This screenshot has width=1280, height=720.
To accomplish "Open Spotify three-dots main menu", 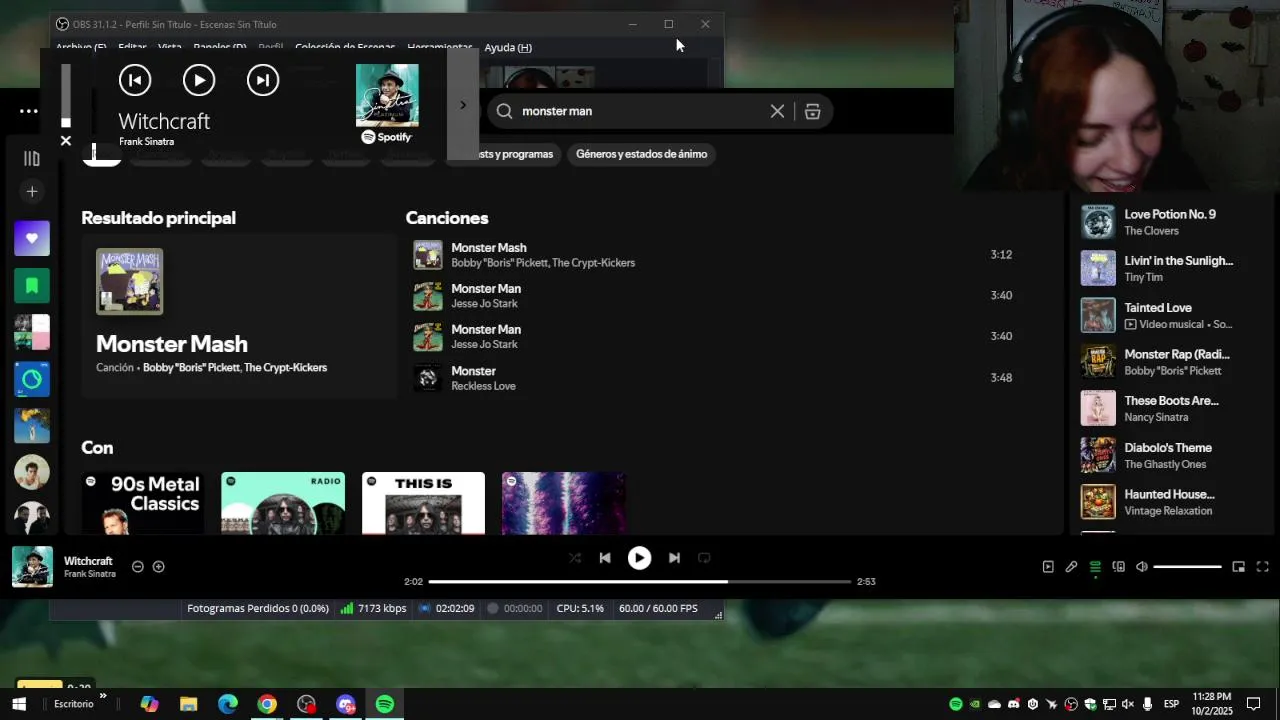I will (29, 111).
